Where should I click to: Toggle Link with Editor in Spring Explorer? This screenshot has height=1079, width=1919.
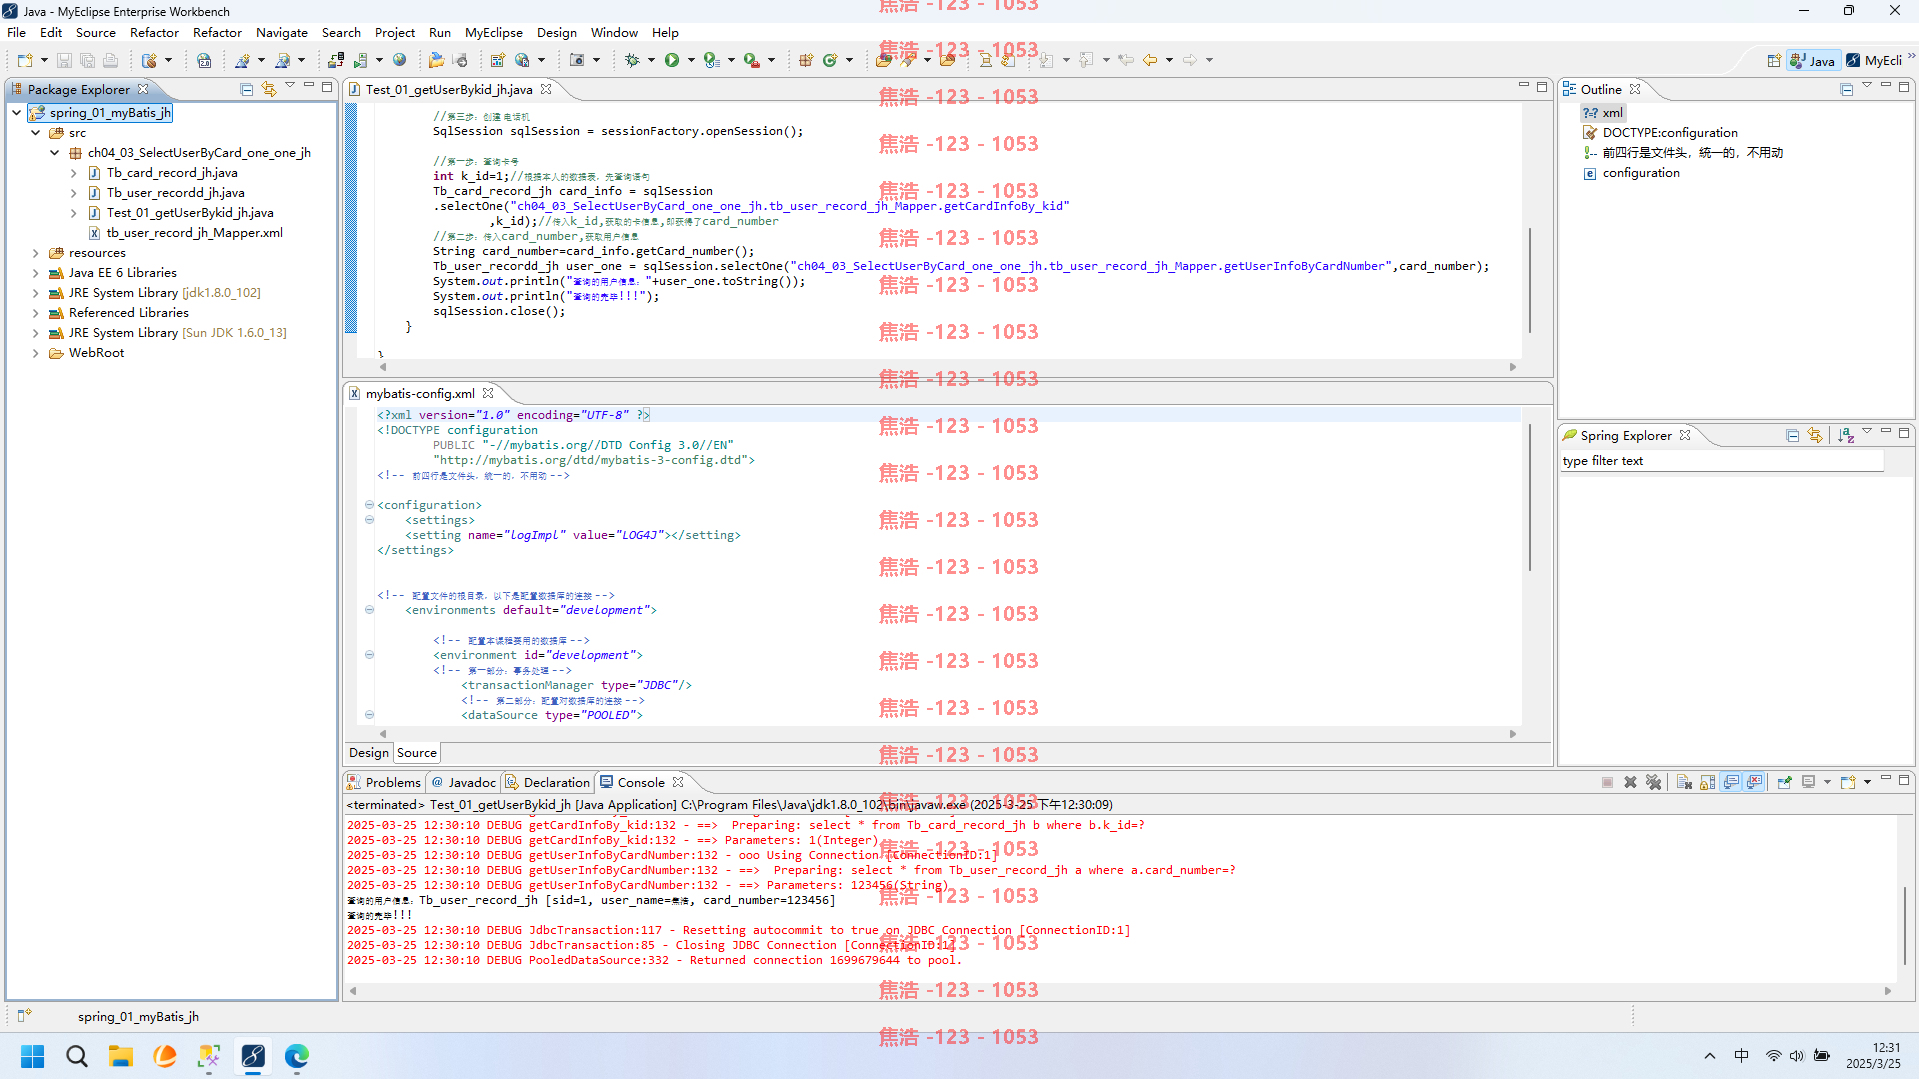point(1815,435)
